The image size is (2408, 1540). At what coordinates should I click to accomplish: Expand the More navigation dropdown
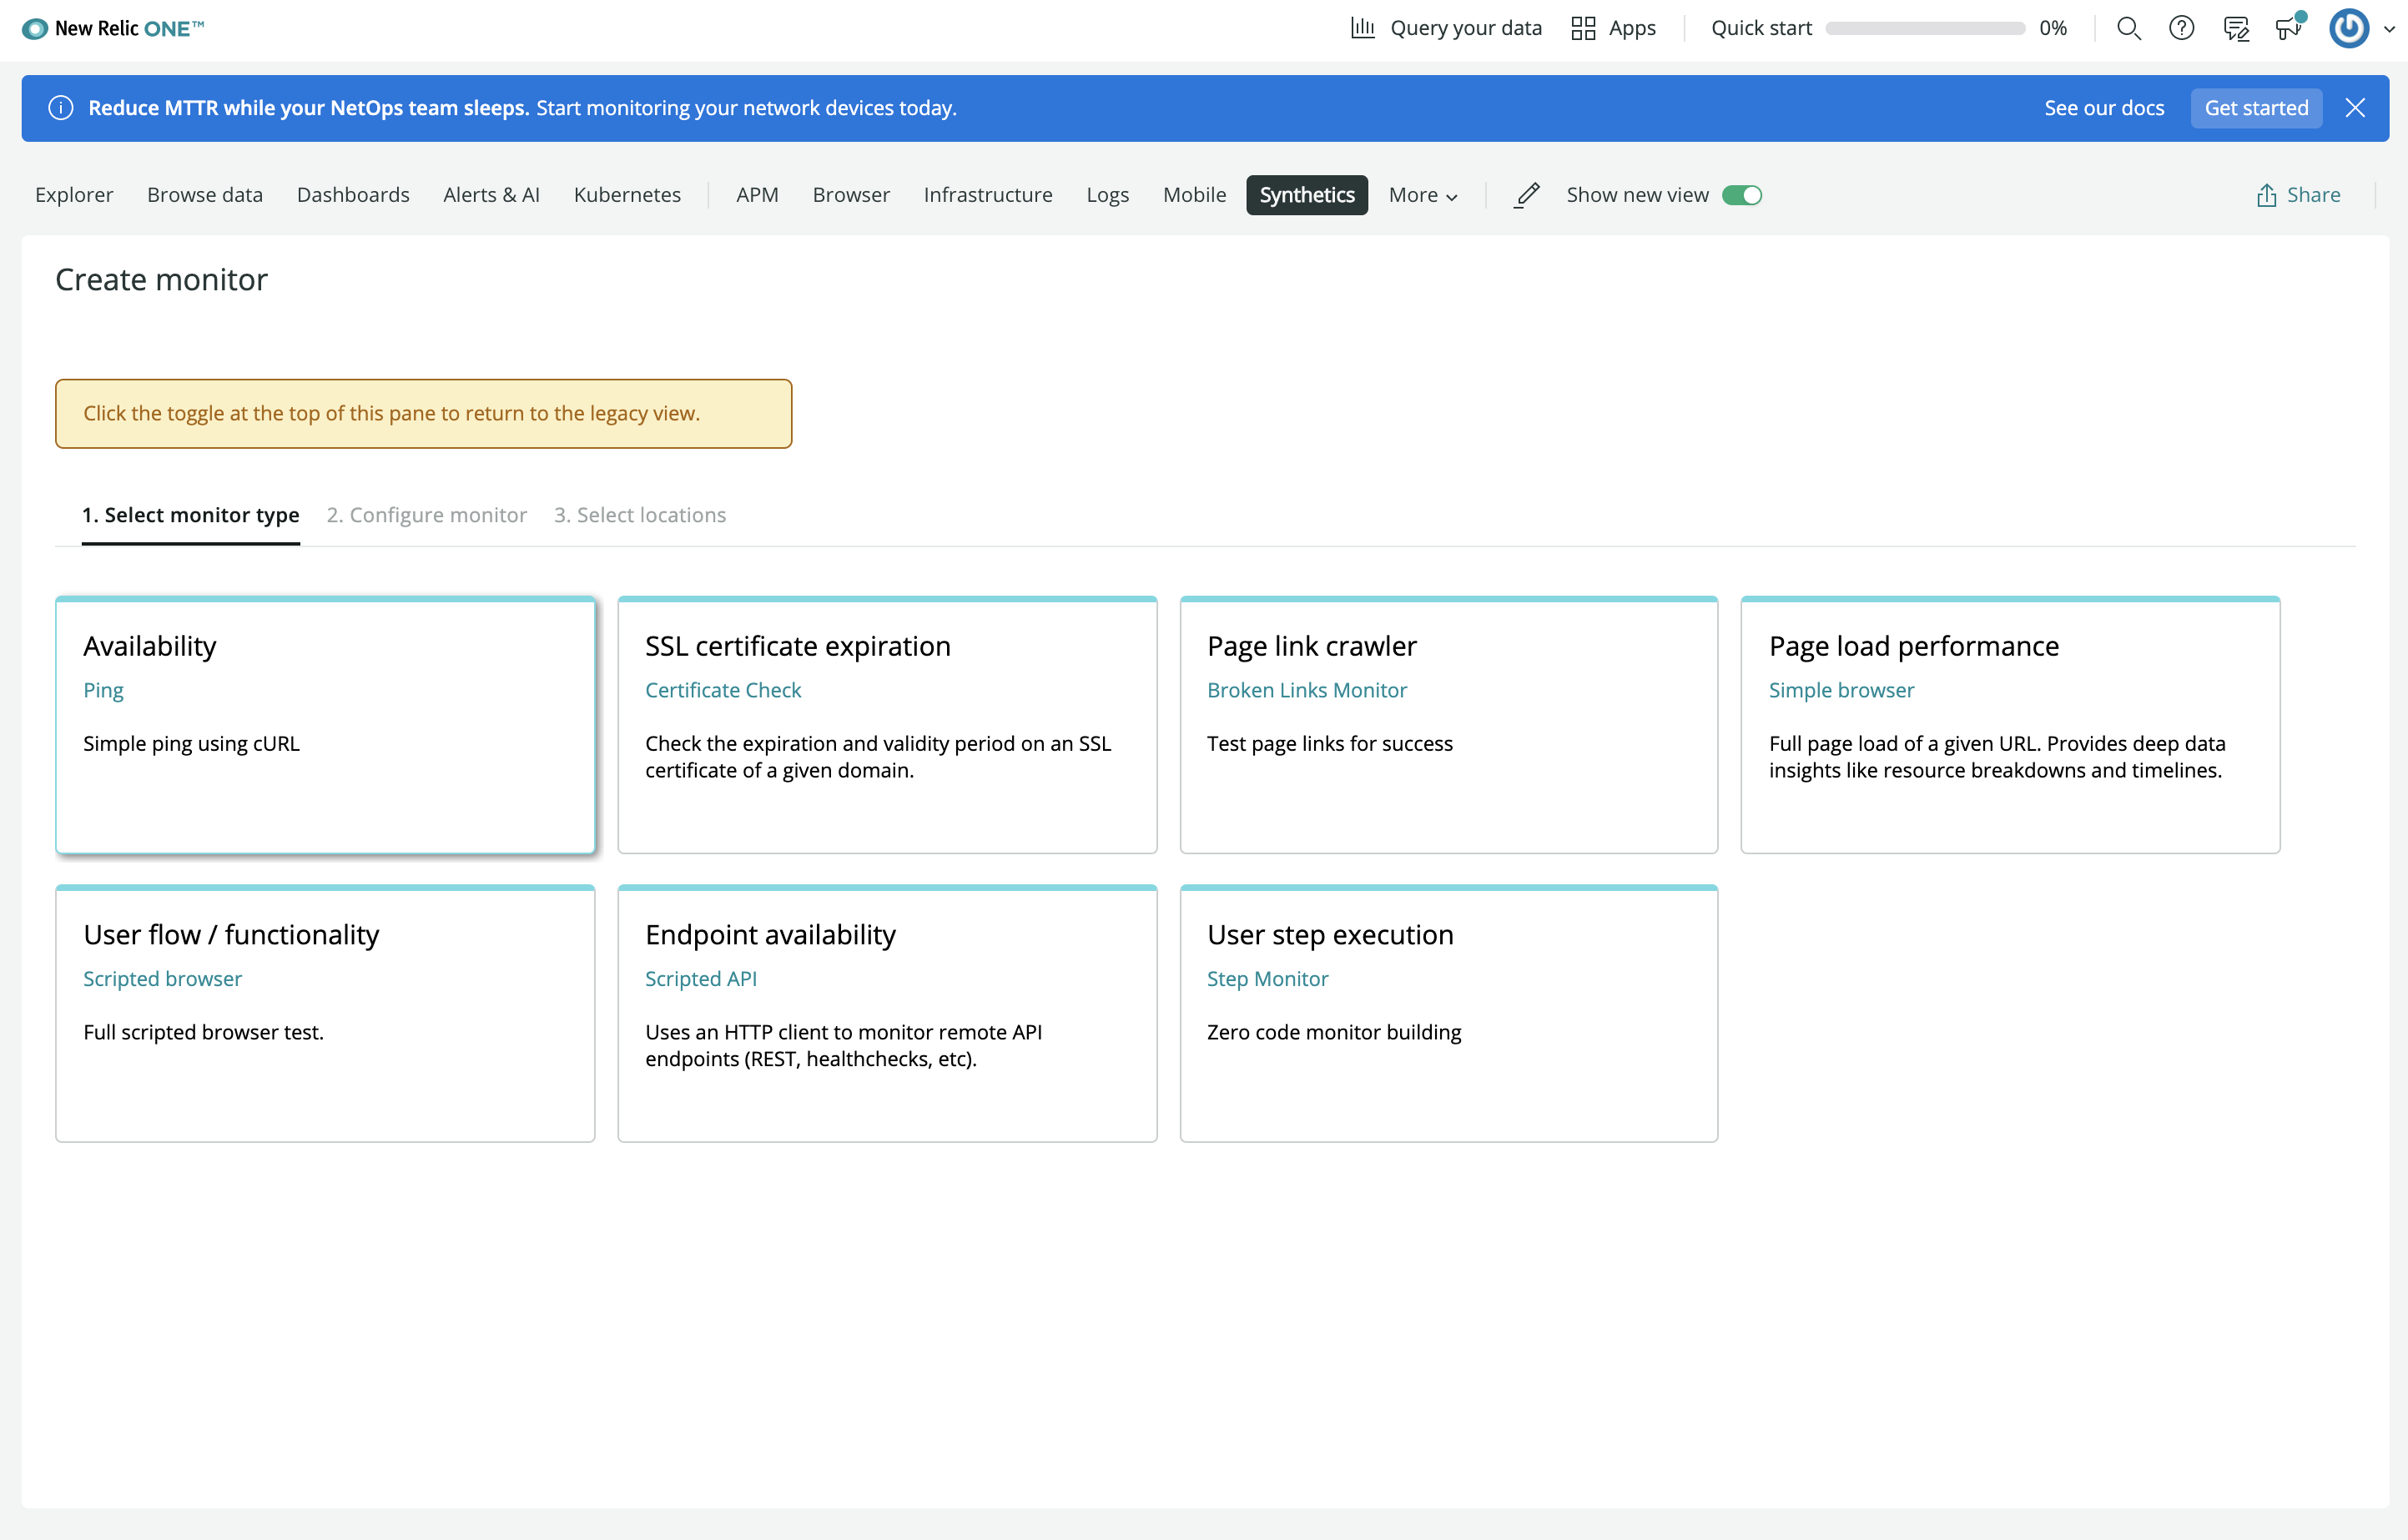coord(1422,195)
